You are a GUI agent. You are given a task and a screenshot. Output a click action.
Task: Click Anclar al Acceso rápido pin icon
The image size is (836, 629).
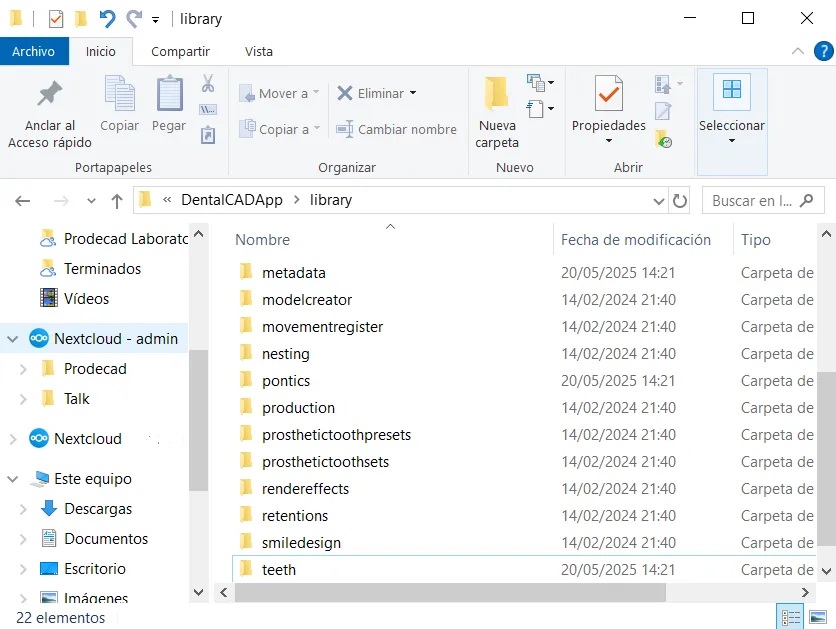click(49, 95)
